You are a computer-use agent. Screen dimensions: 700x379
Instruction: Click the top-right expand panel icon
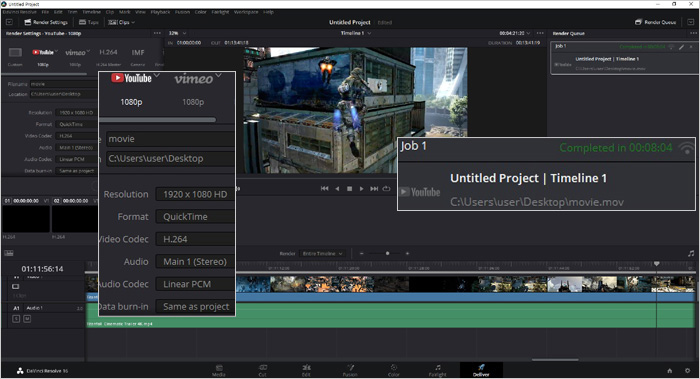click(691, 22)
